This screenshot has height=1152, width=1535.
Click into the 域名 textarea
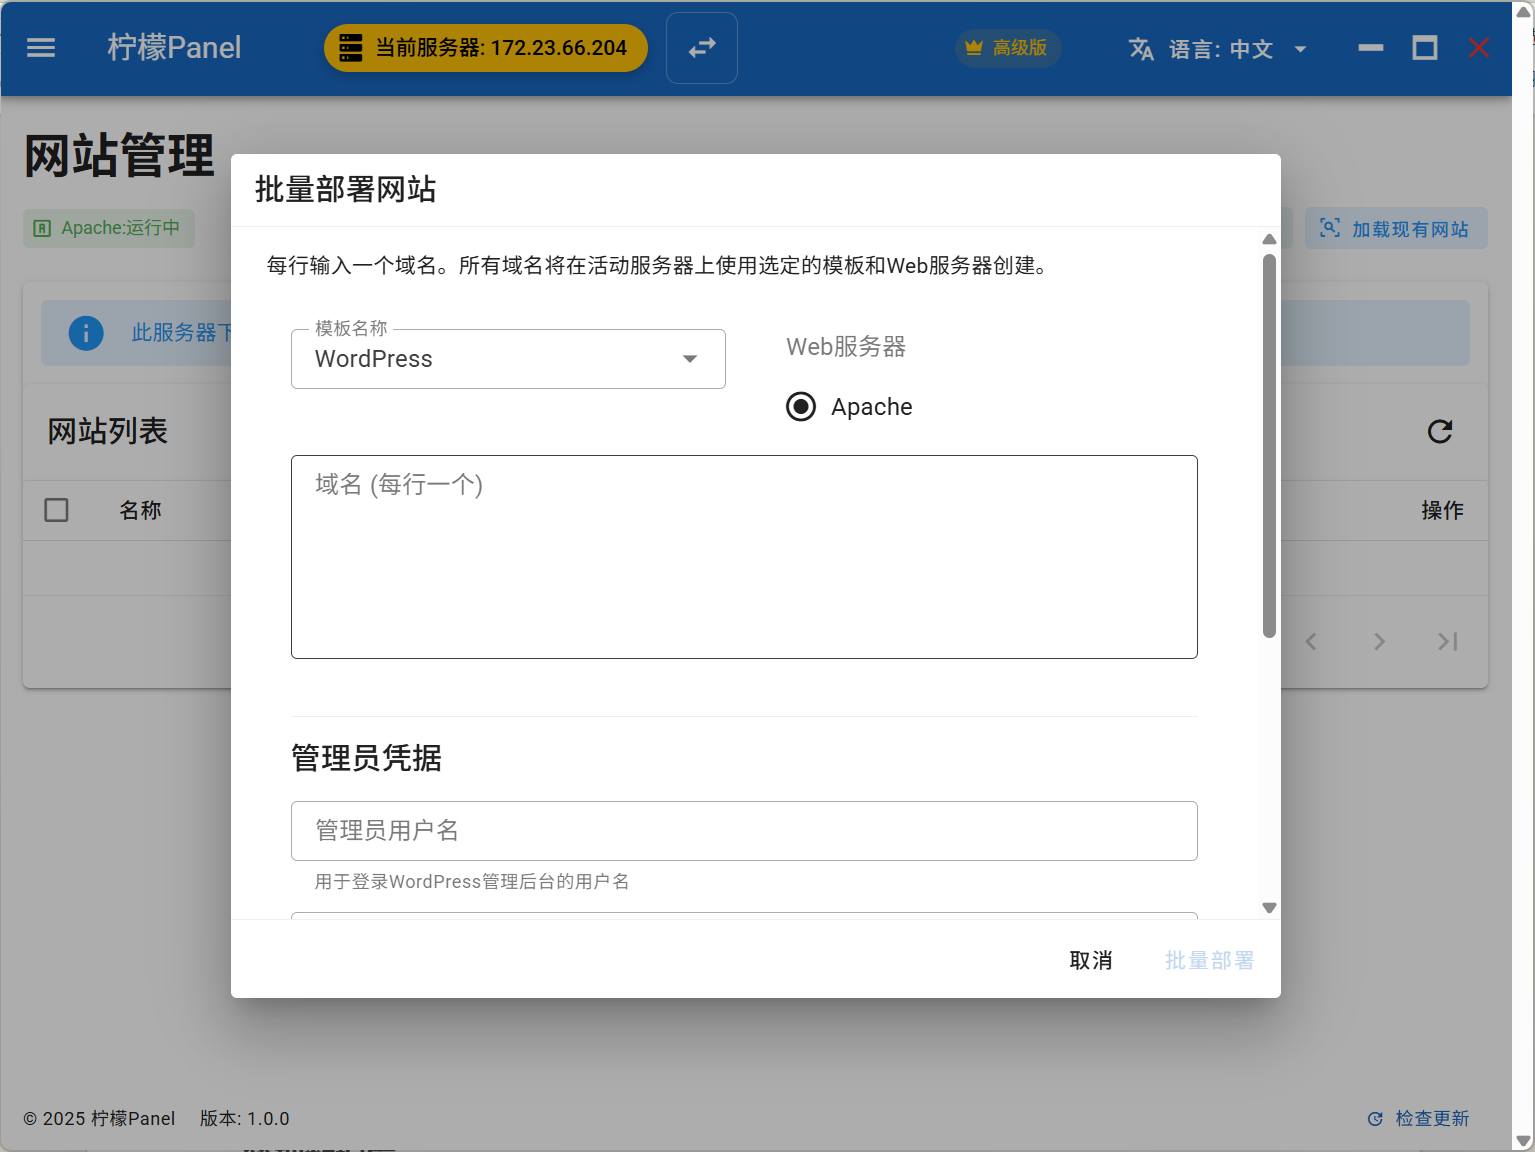tap(744, 557)
